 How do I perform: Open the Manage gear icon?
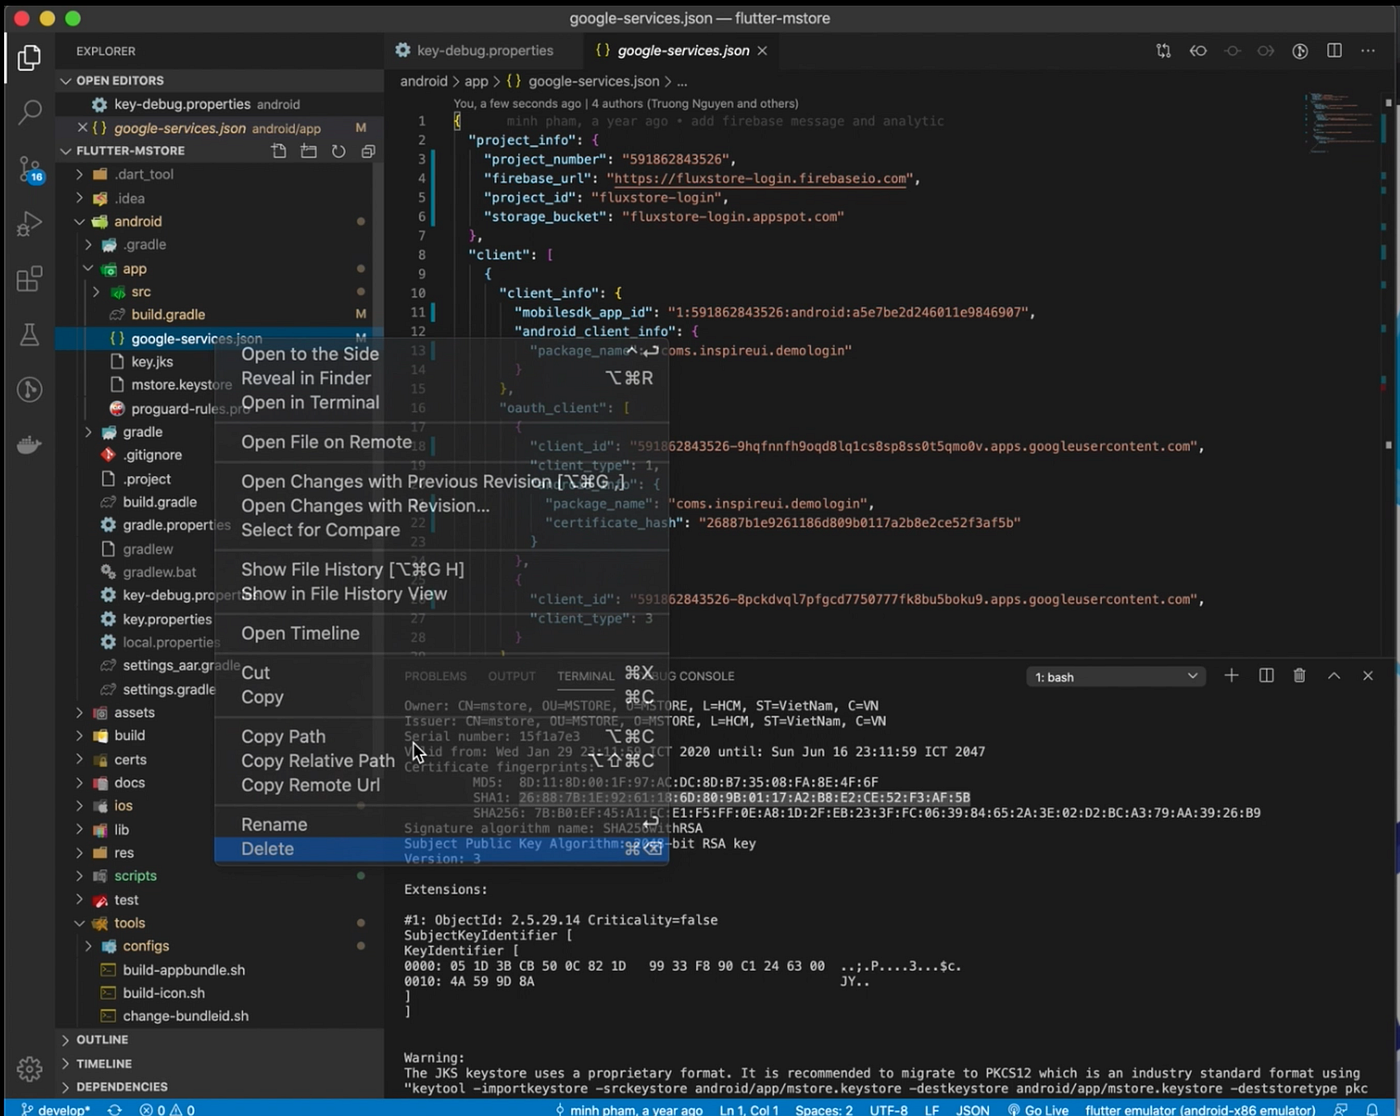pos(30,1068)
